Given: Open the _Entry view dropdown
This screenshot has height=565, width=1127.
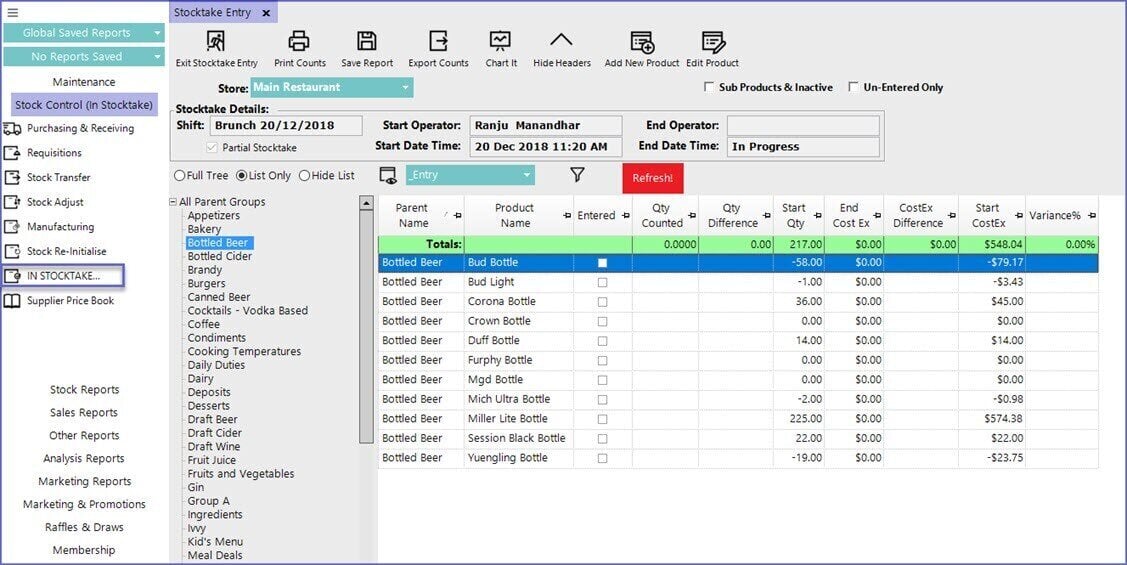Looking at the screenshot, I should pos(526,176).
